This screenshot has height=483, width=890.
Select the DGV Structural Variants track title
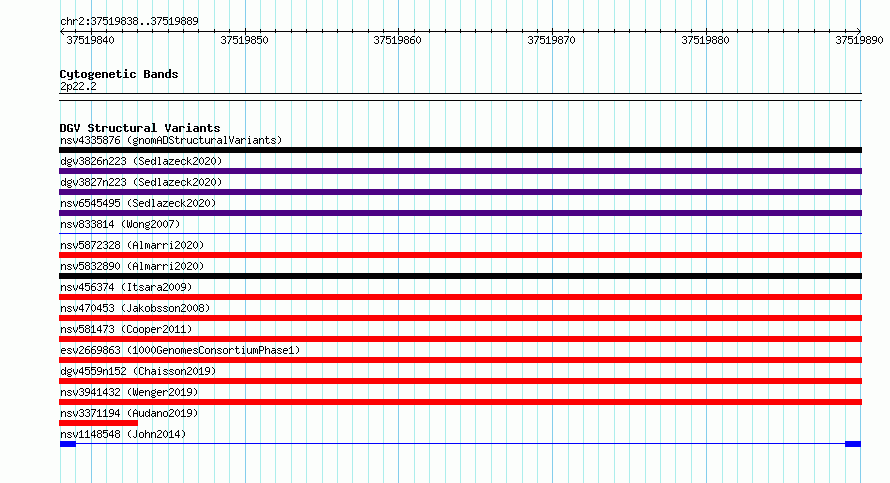pos(140,128)
